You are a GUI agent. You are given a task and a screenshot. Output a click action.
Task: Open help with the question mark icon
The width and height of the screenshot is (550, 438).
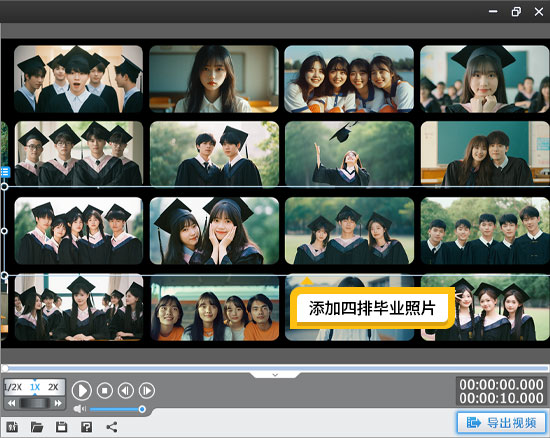86,427
